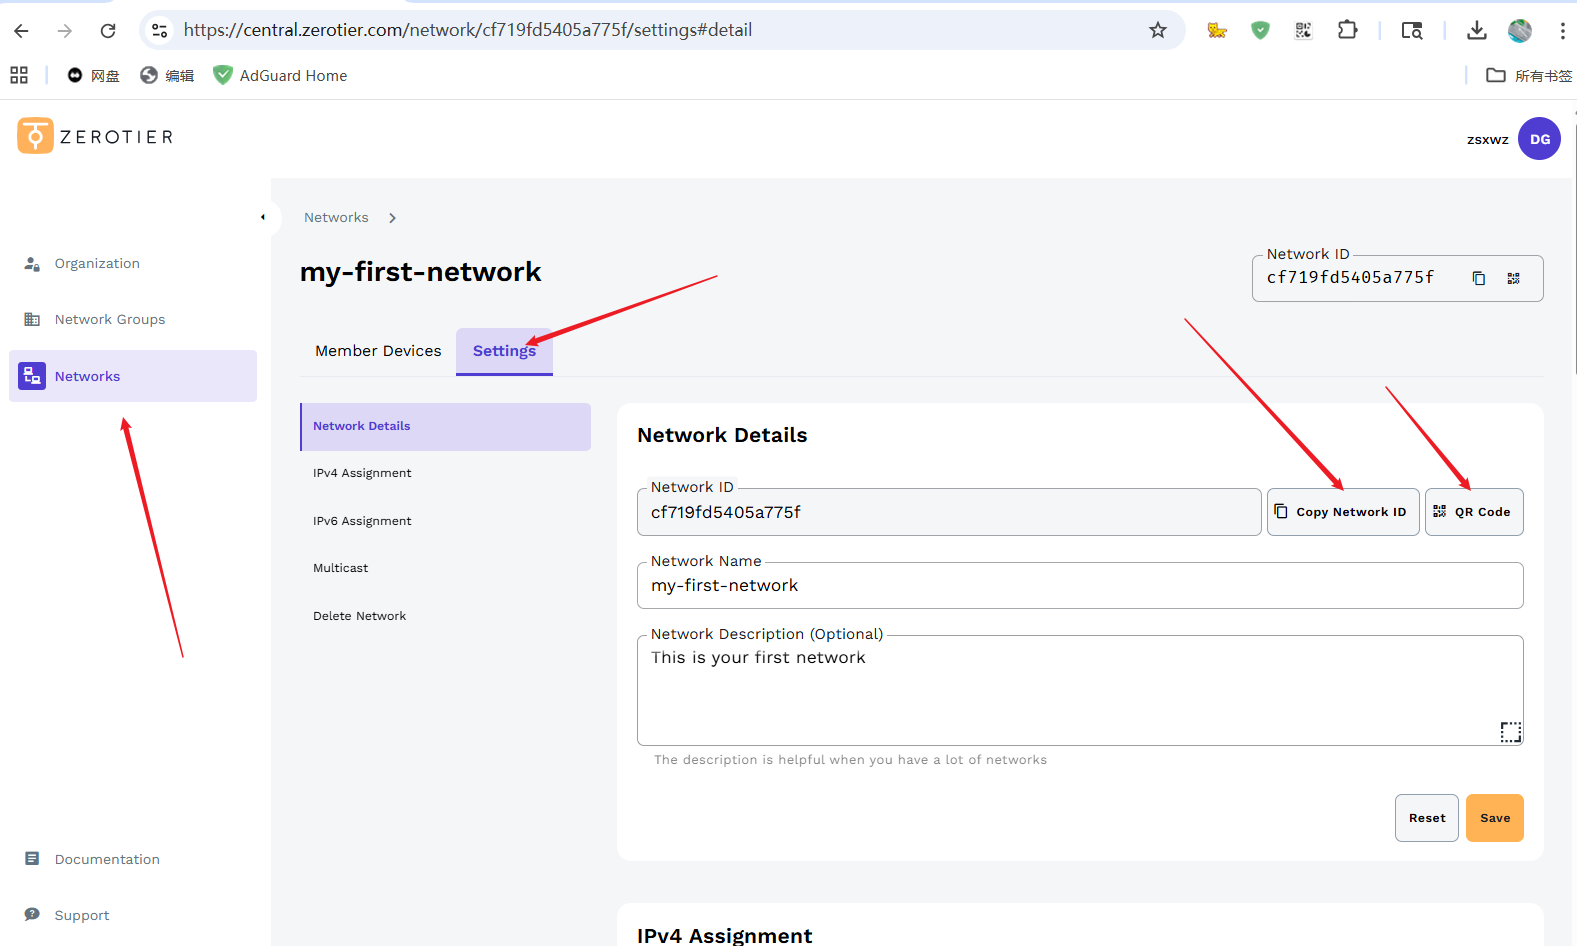Bookmark this page with the star icon

coord(1157,30)
